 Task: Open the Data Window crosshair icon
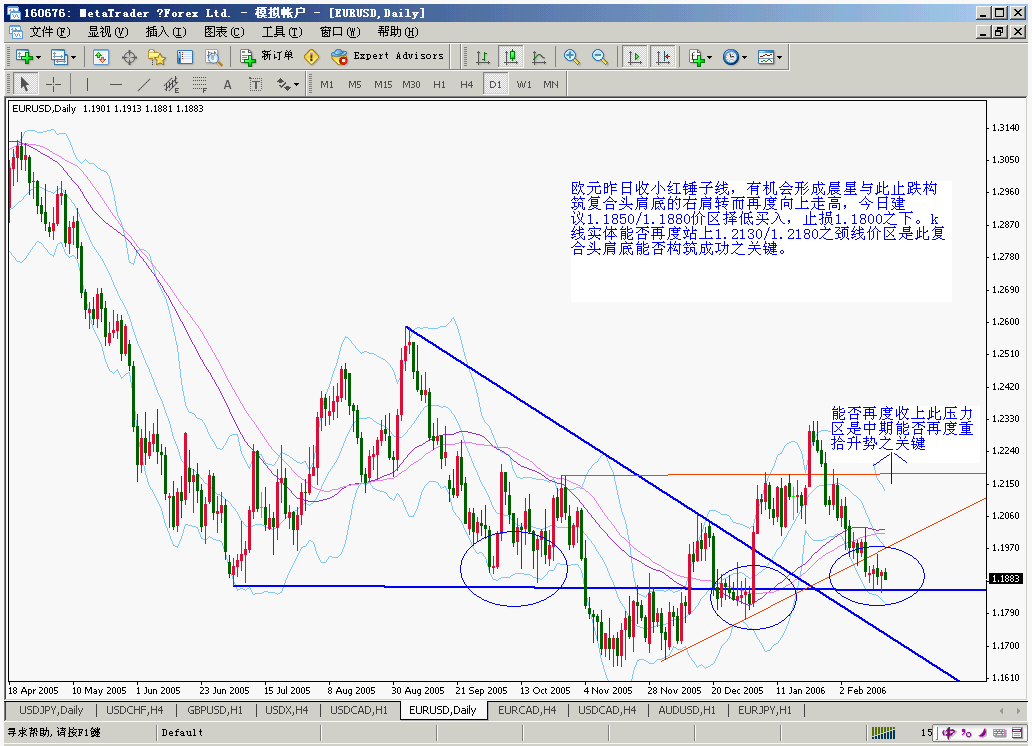pos(129,57)
